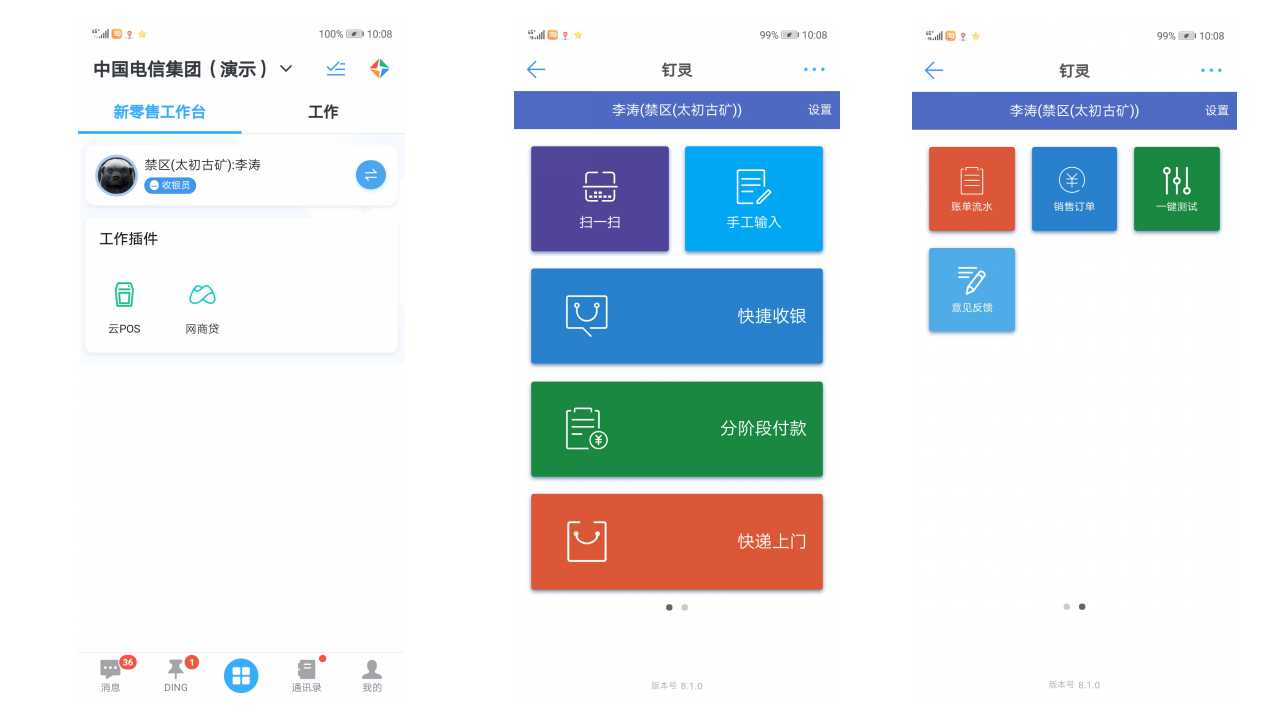The width and height of the screenshot is (1280, 720).
Task: Tap 设置 on the middle 钉灵 screen
Action: [820, 110]
